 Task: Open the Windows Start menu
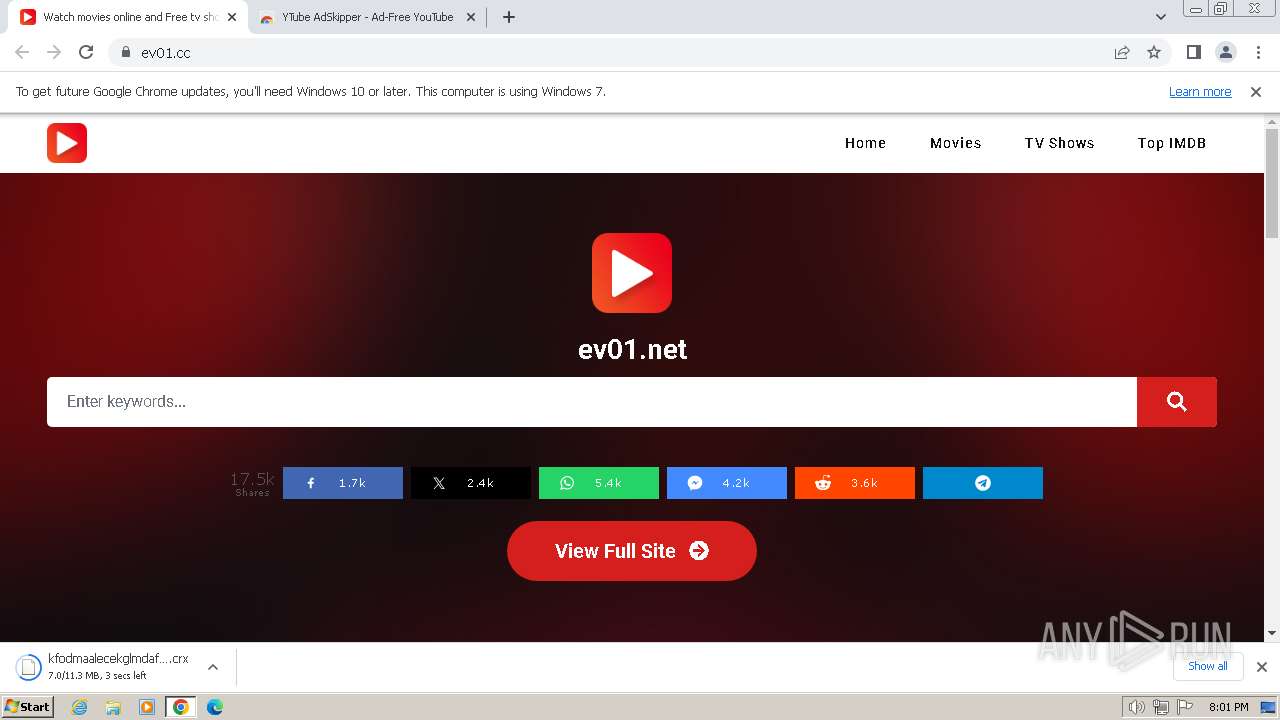[x=28, y=707]
